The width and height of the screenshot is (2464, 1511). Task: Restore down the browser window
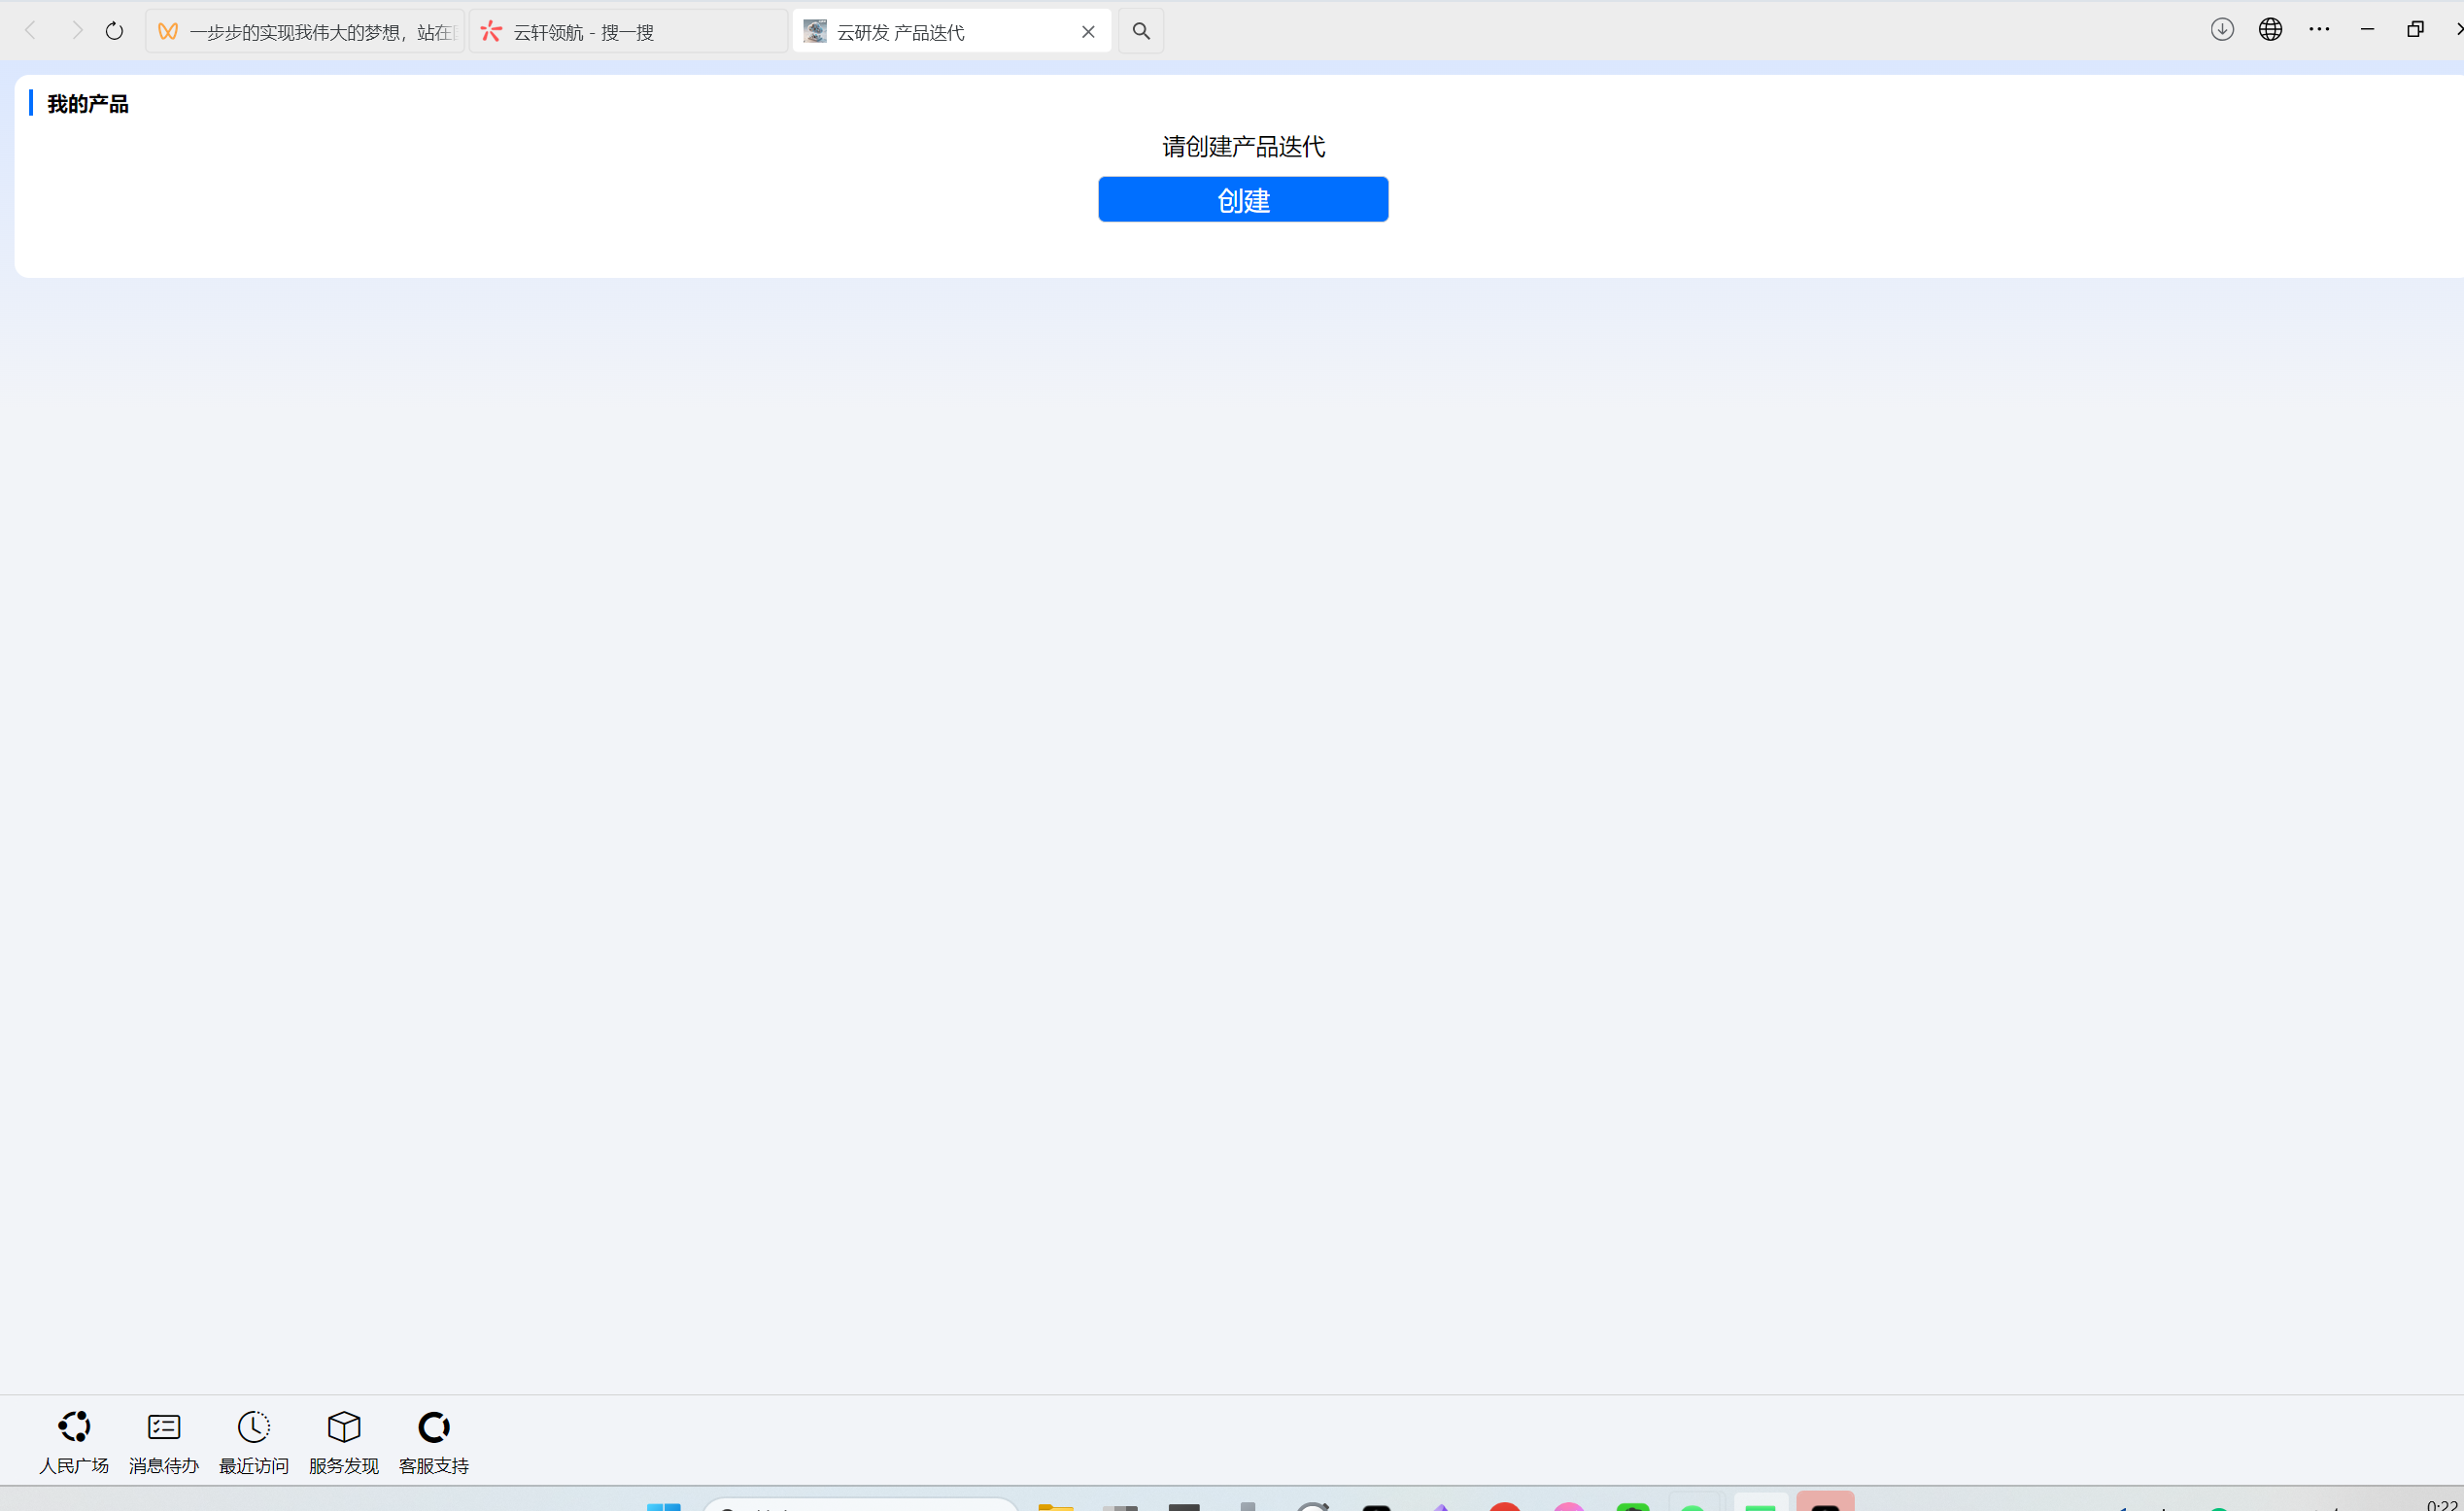tap(2415, 30)
